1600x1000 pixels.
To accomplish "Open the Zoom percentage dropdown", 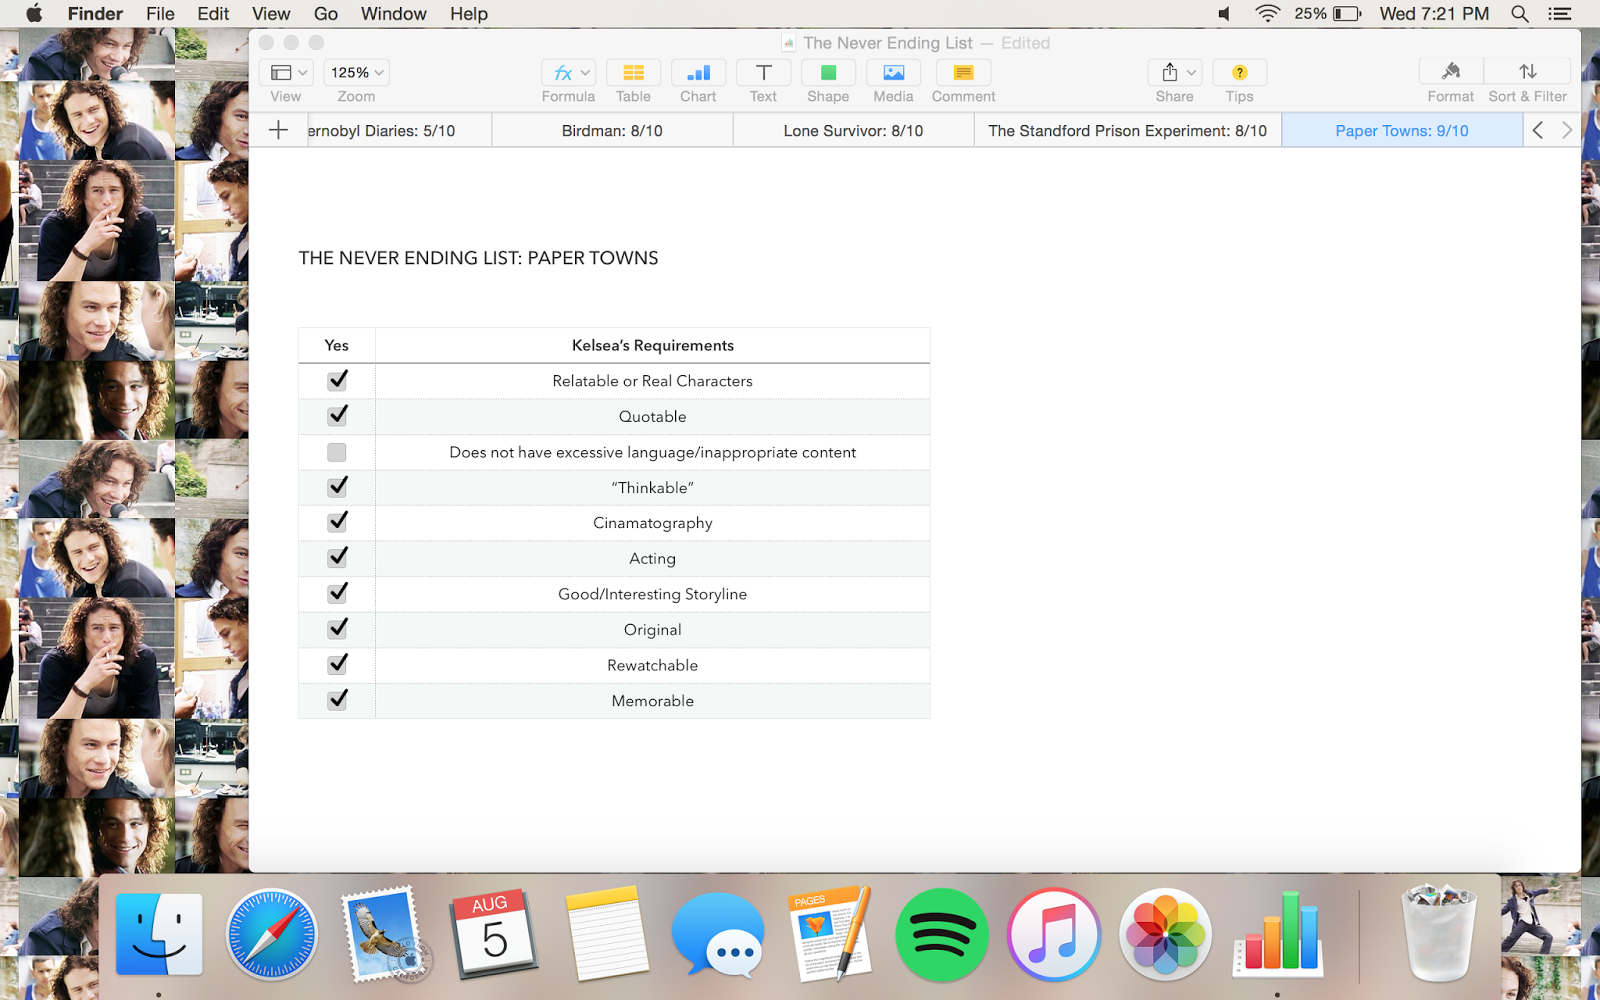I will pyautogui.click(x=355, y=72).
